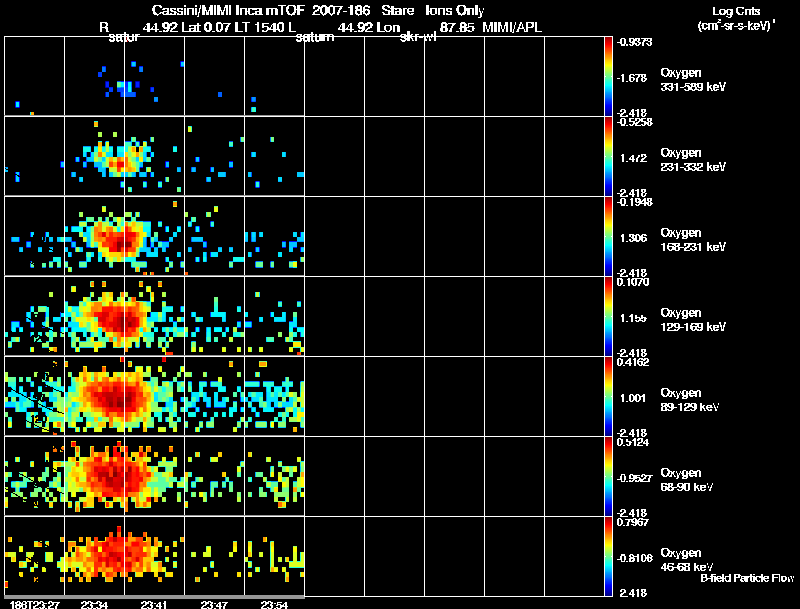This screenshot has width=800, height=609.
Task: Click the '-1.678' colorbar midpoint value
Action: [x=632, y=78]
